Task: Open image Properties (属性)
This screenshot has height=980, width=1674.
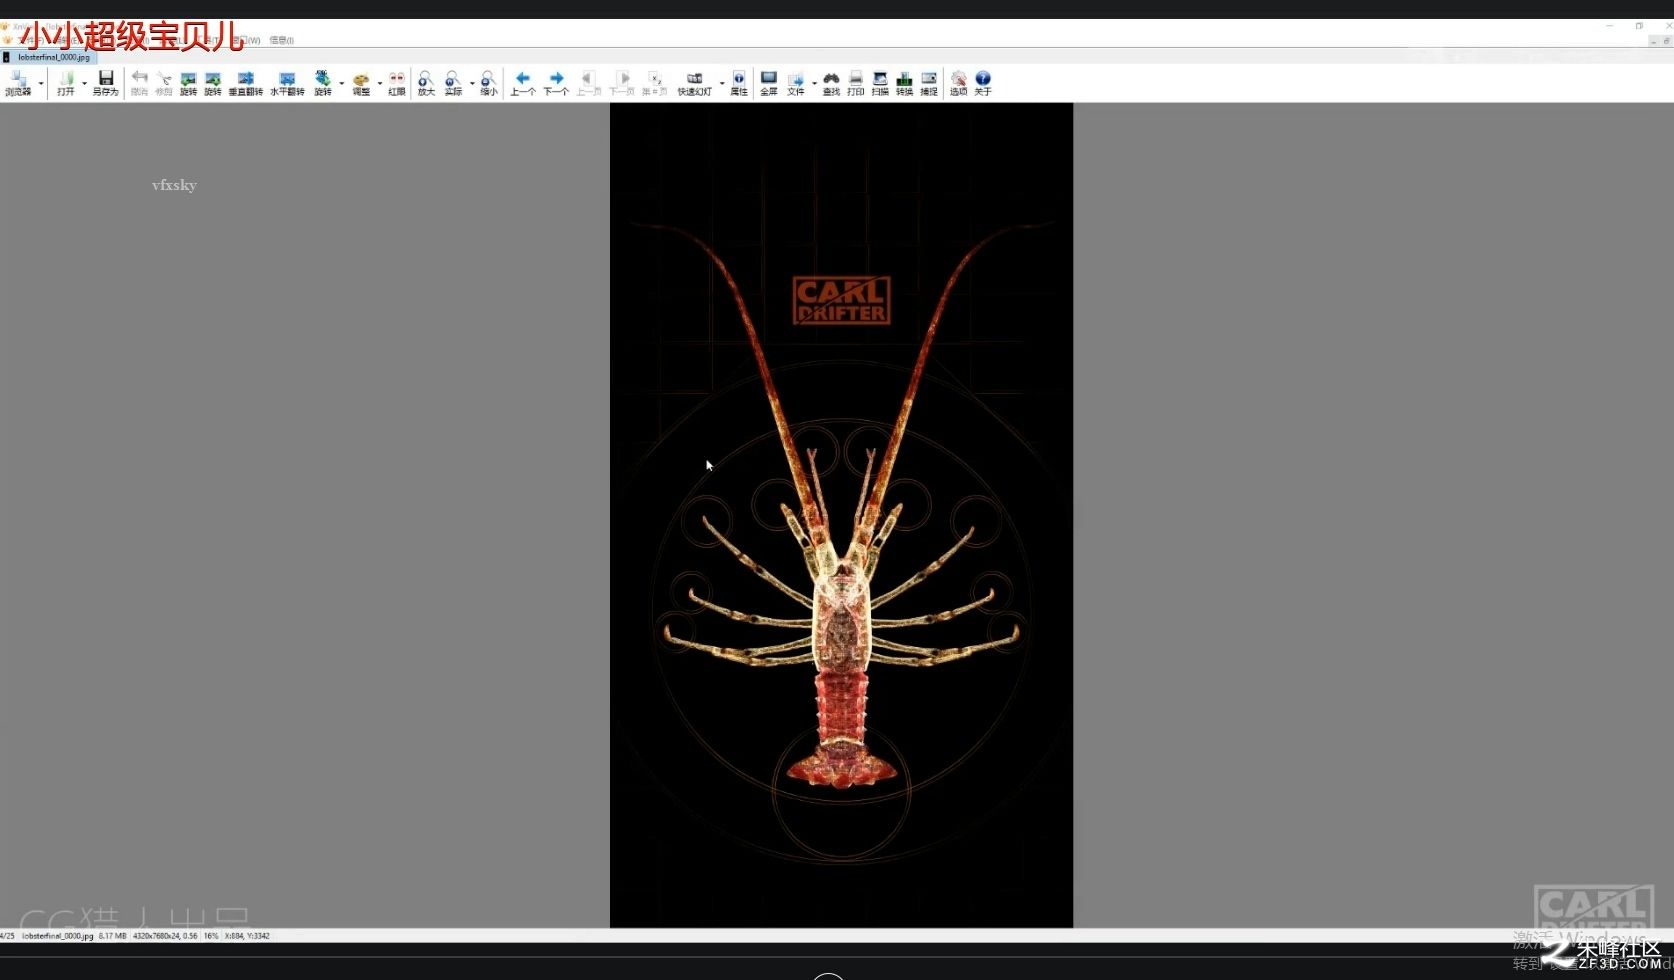Action: (739, 83)
